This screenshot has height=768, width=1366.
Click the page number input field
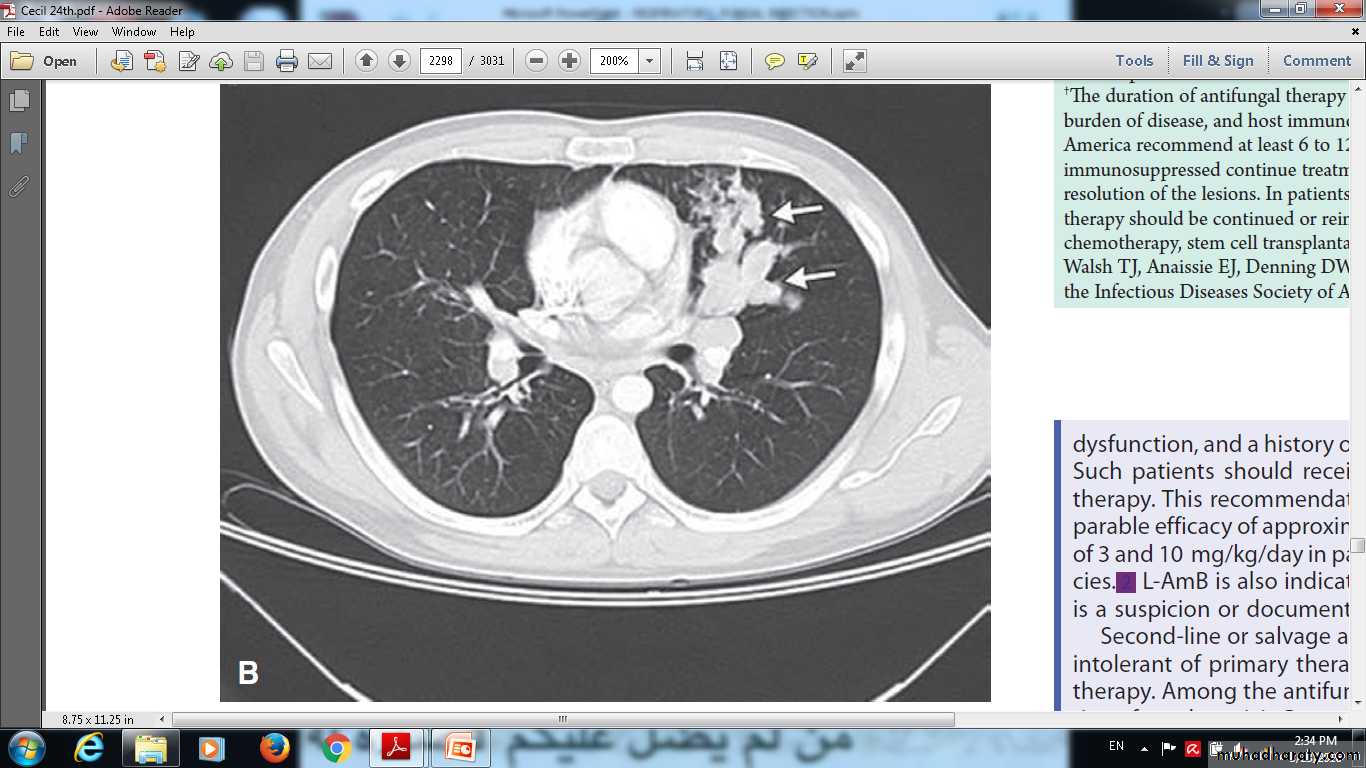coord(440,61)
